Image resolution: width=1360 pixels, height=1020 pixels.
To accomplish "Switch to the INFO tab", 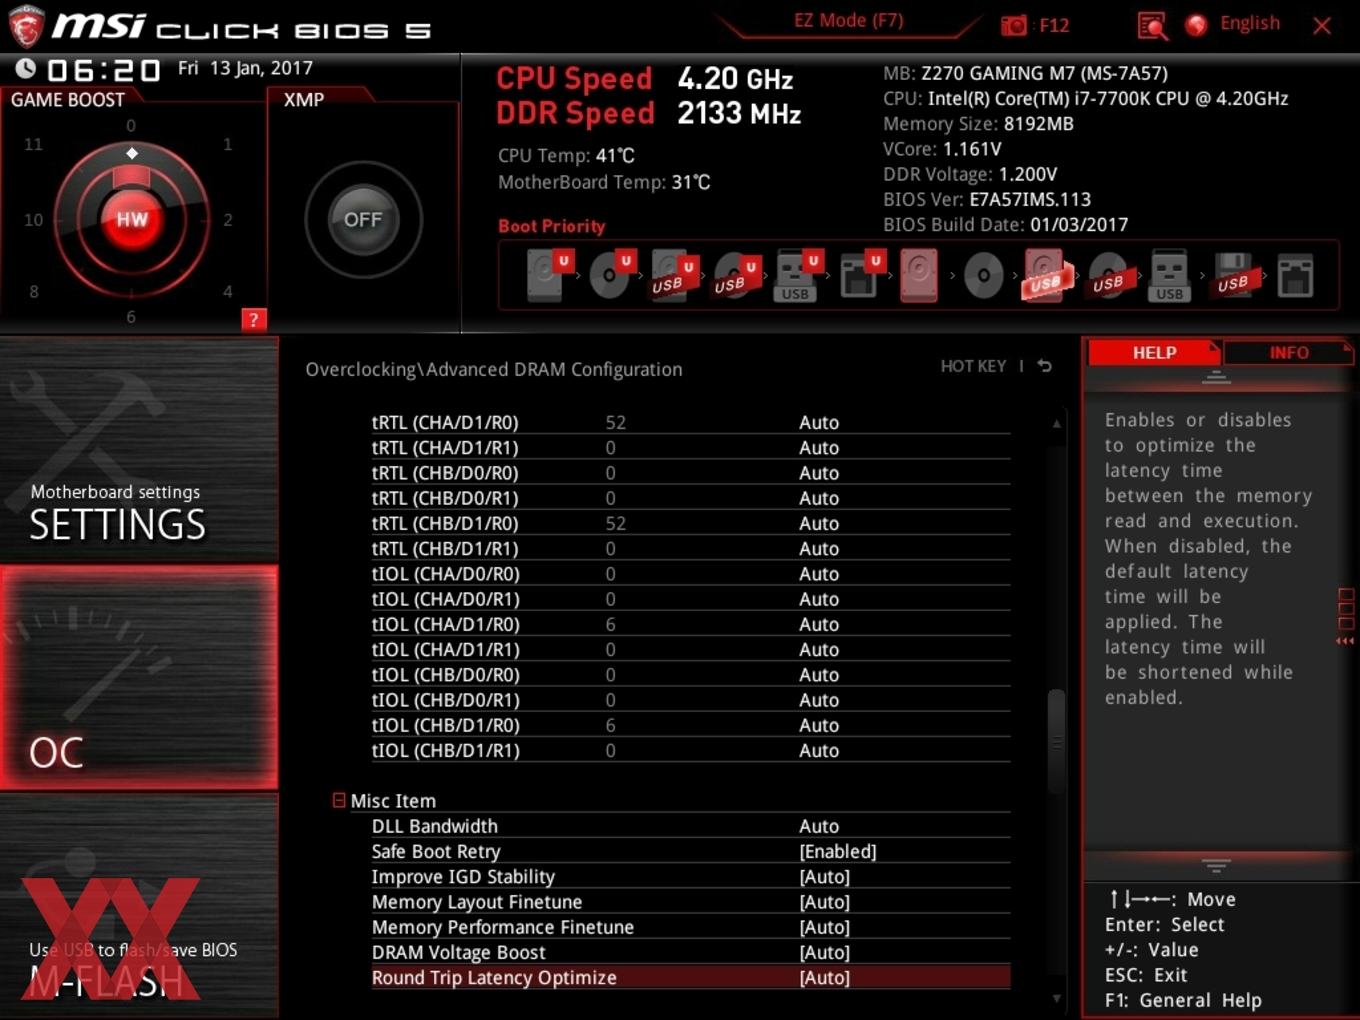I will click(1289, 352).
